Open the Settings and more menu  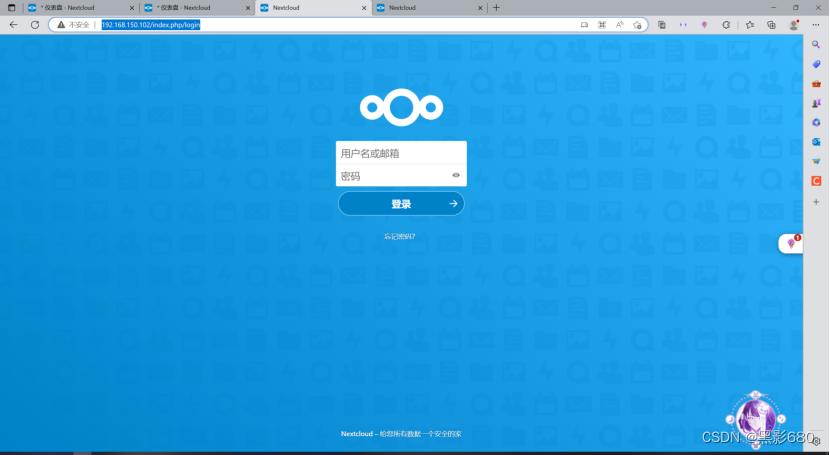(x=815, y=25)
